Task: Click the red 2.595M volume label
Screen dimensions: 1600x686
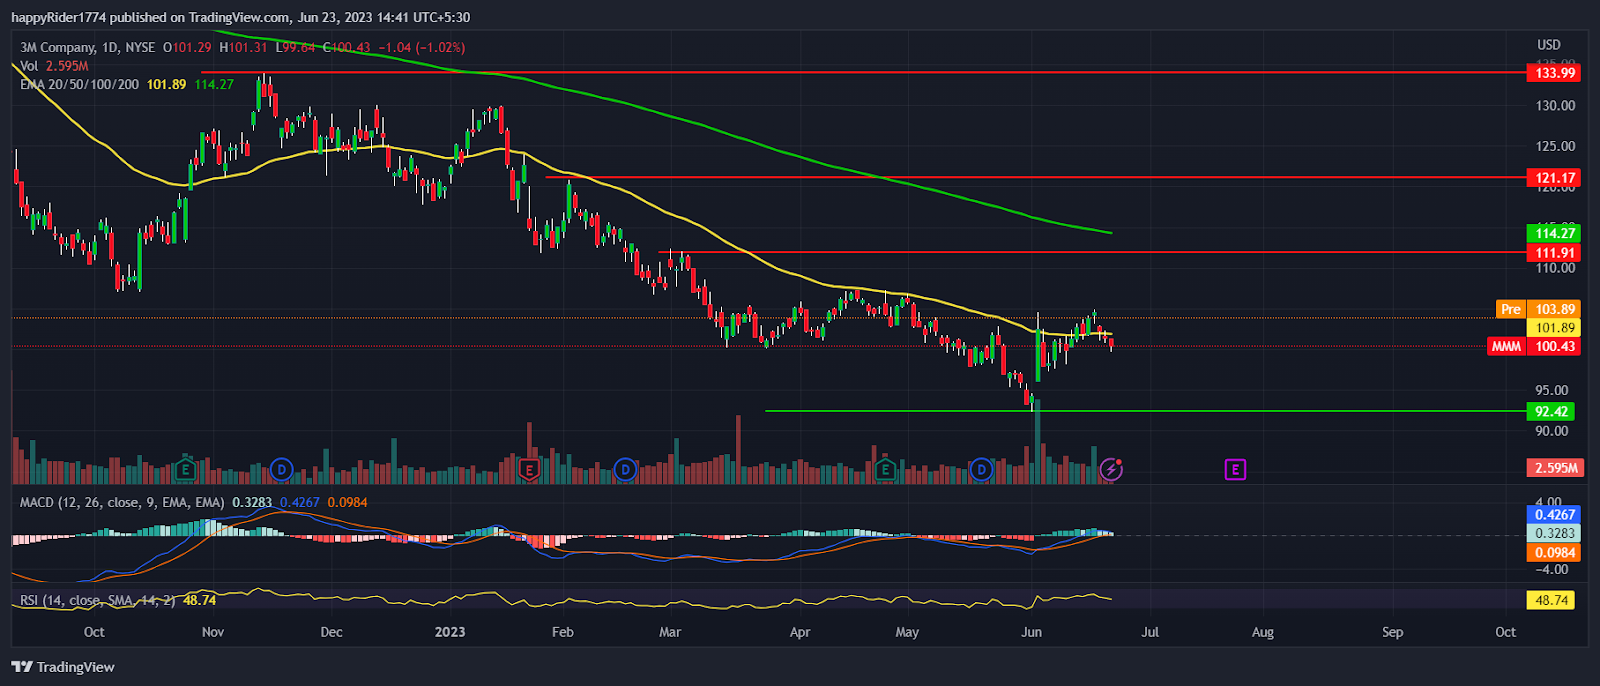Action: [x=1555, y=468]
